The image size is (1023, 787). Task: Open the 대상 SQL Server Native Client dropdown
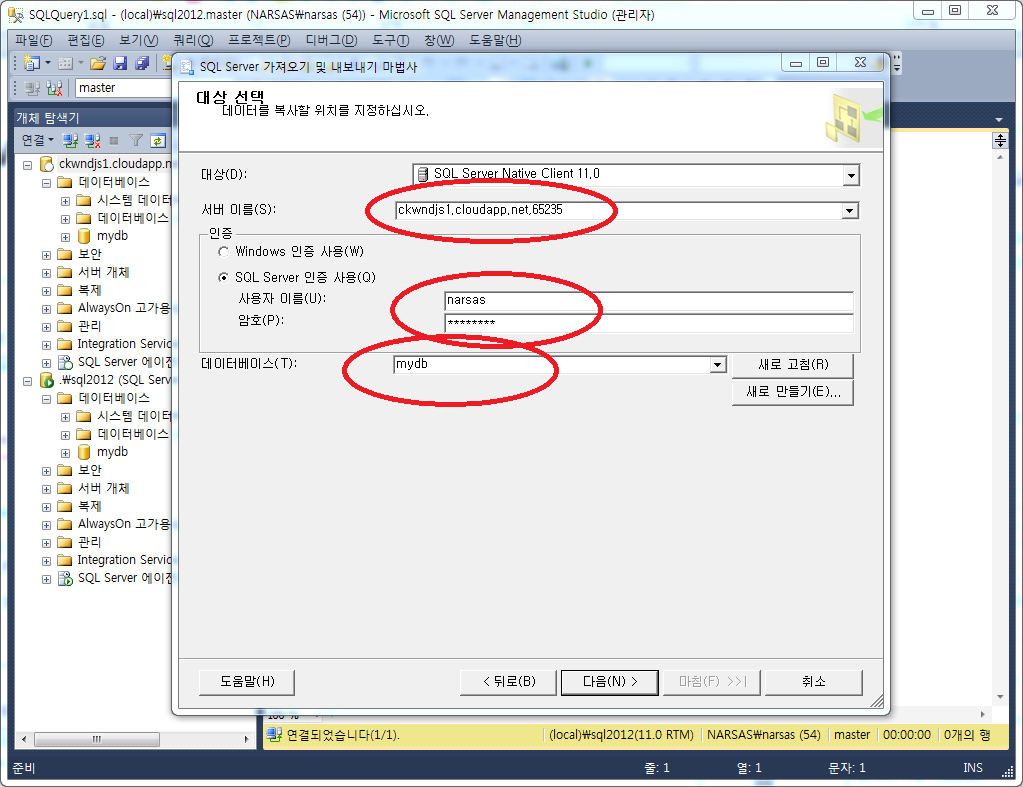[851, 175]
